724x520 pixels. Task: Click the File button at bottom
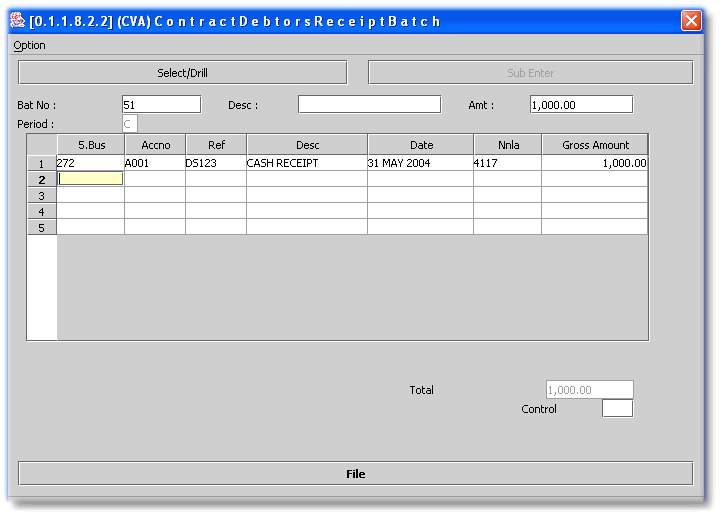[355, 474]
